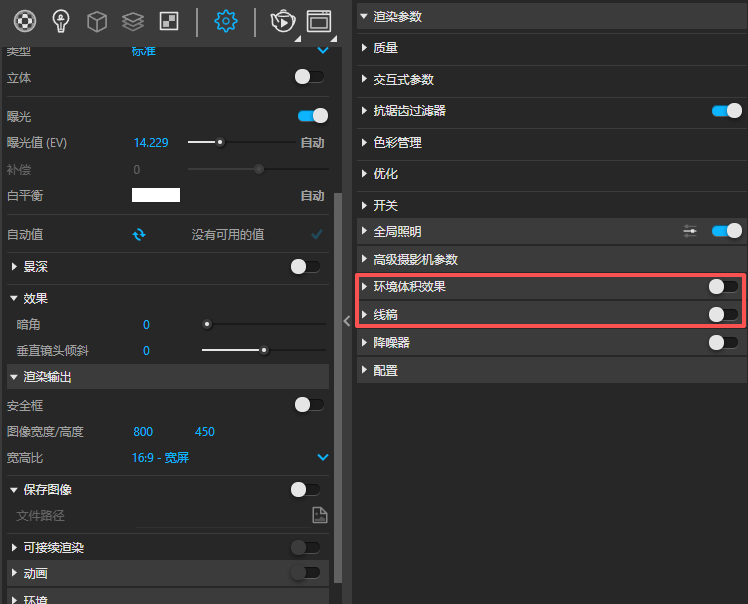
Task: Expand the 质量 section
Action: pyautogui.click(x=386, y=48)
